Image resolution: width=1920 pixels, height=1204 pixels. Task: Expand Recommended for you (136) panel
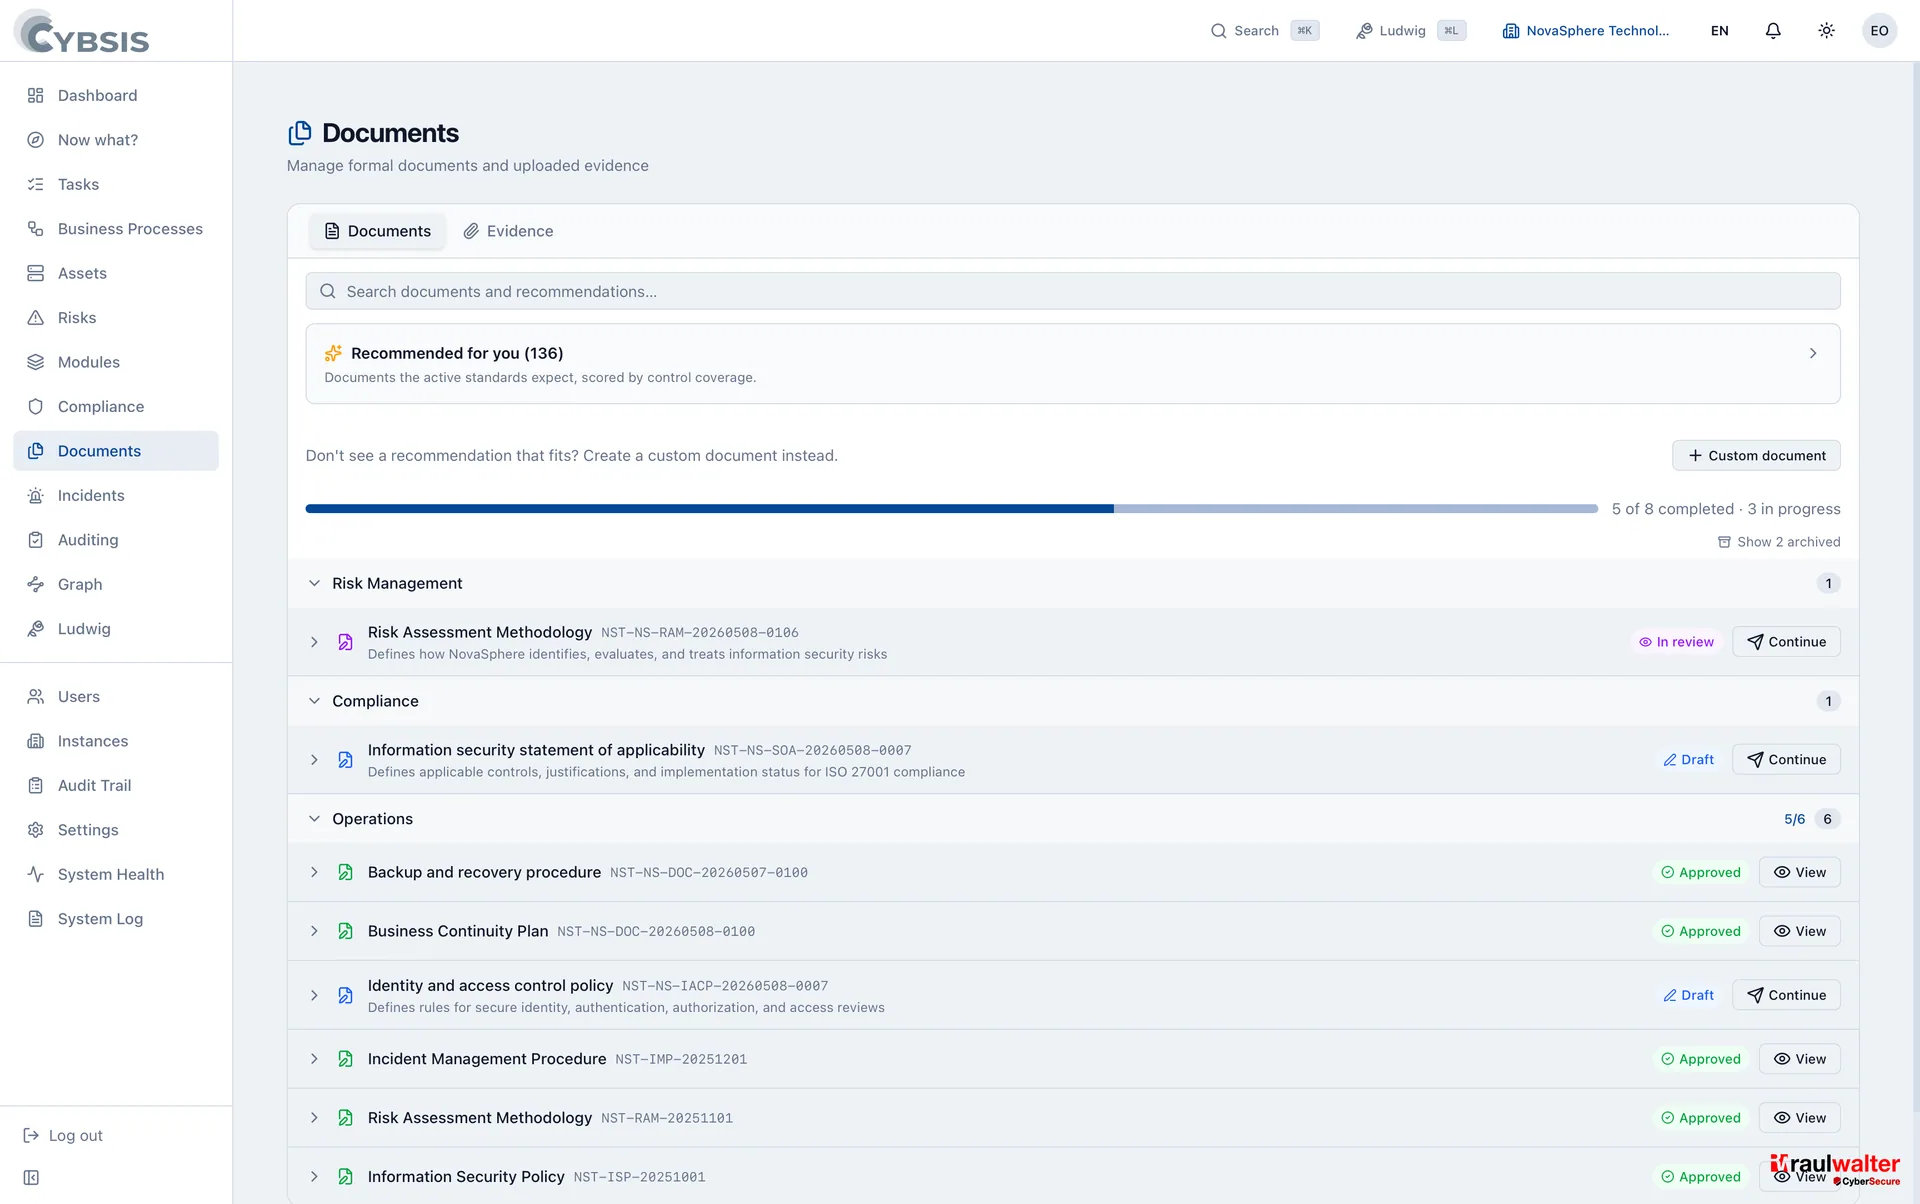1072,364
